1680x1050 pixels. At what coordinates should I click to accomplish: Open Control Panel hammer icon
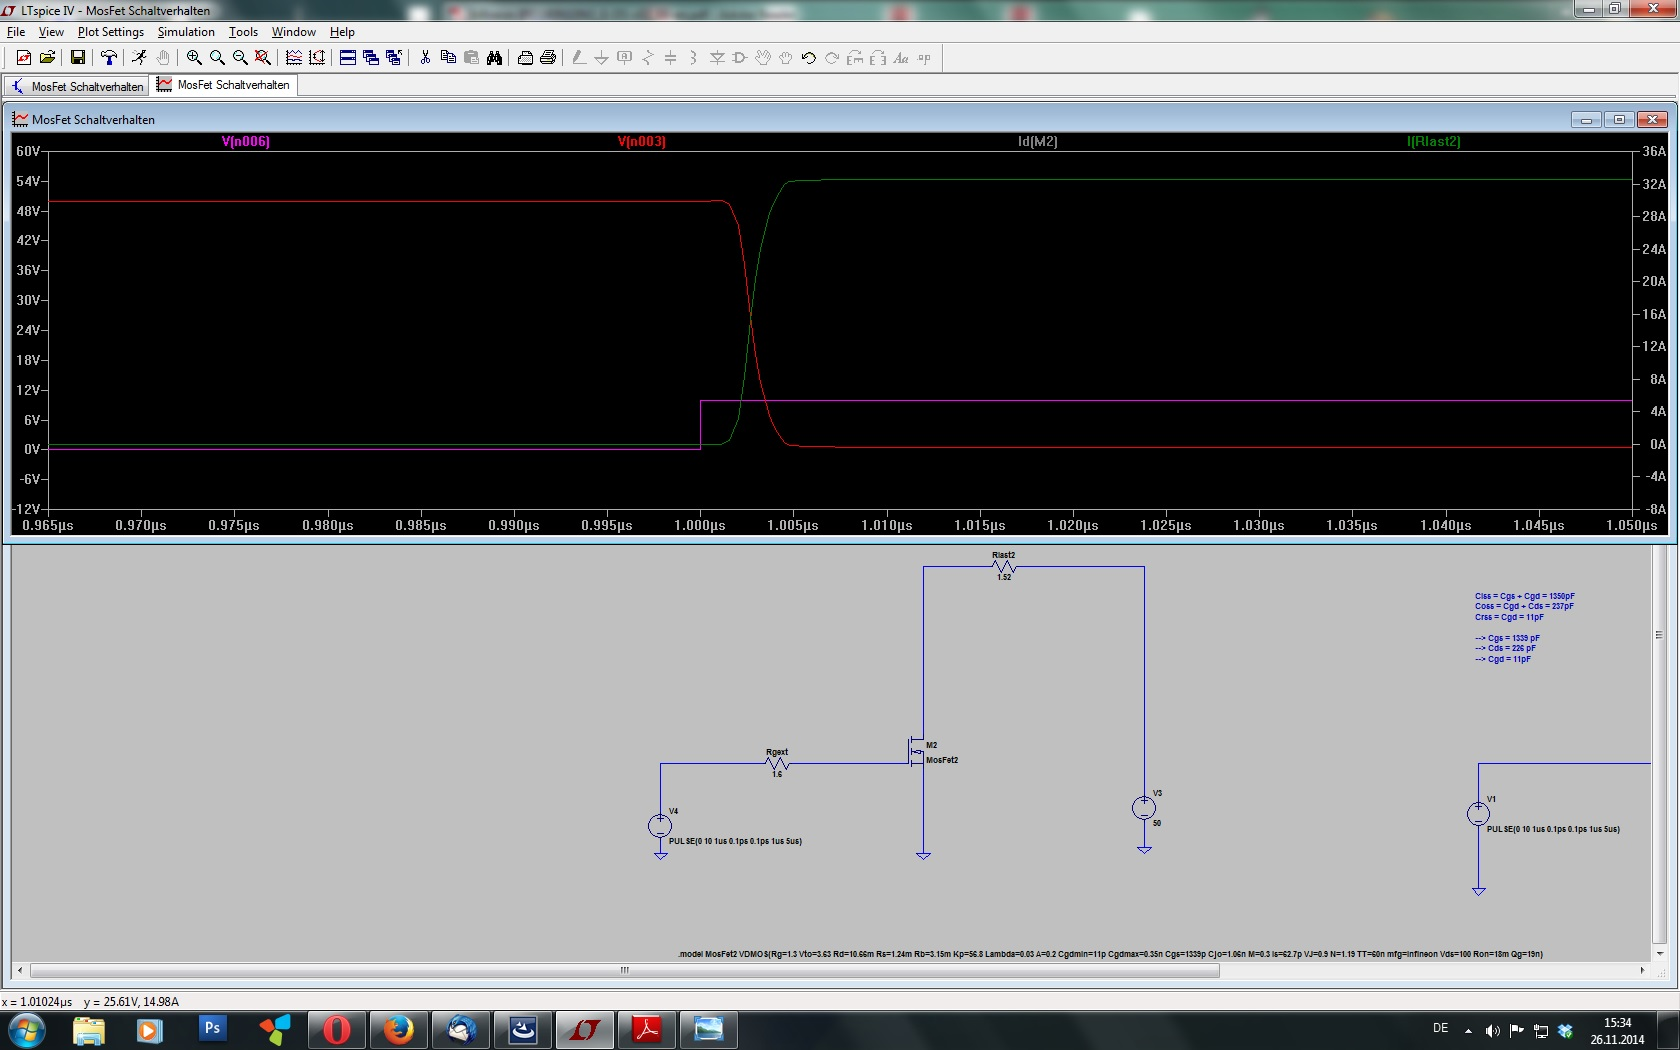109,58
